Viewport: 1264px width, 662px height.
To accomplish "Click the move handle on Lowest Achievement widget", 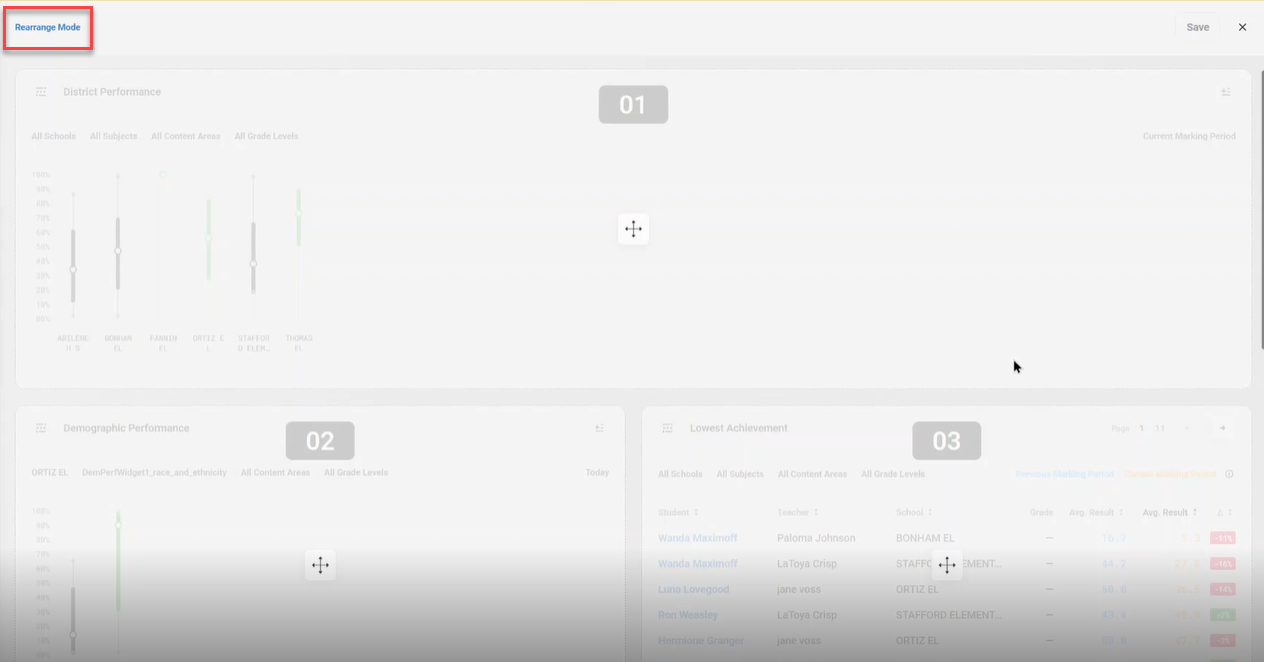I will (946, 565).
